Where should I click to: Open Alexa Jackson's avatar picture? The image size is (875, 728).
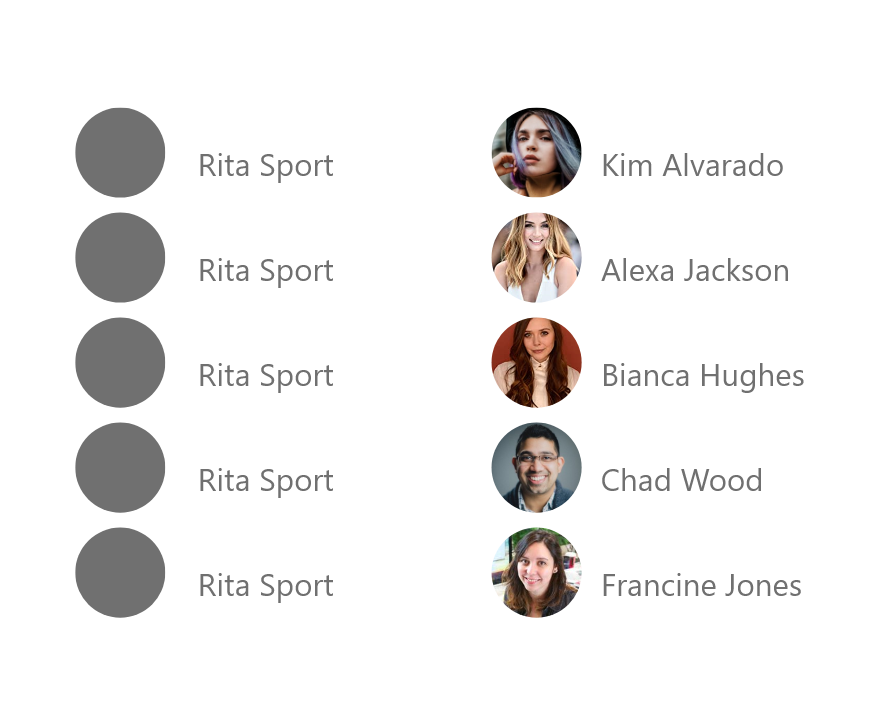(536, 257)
